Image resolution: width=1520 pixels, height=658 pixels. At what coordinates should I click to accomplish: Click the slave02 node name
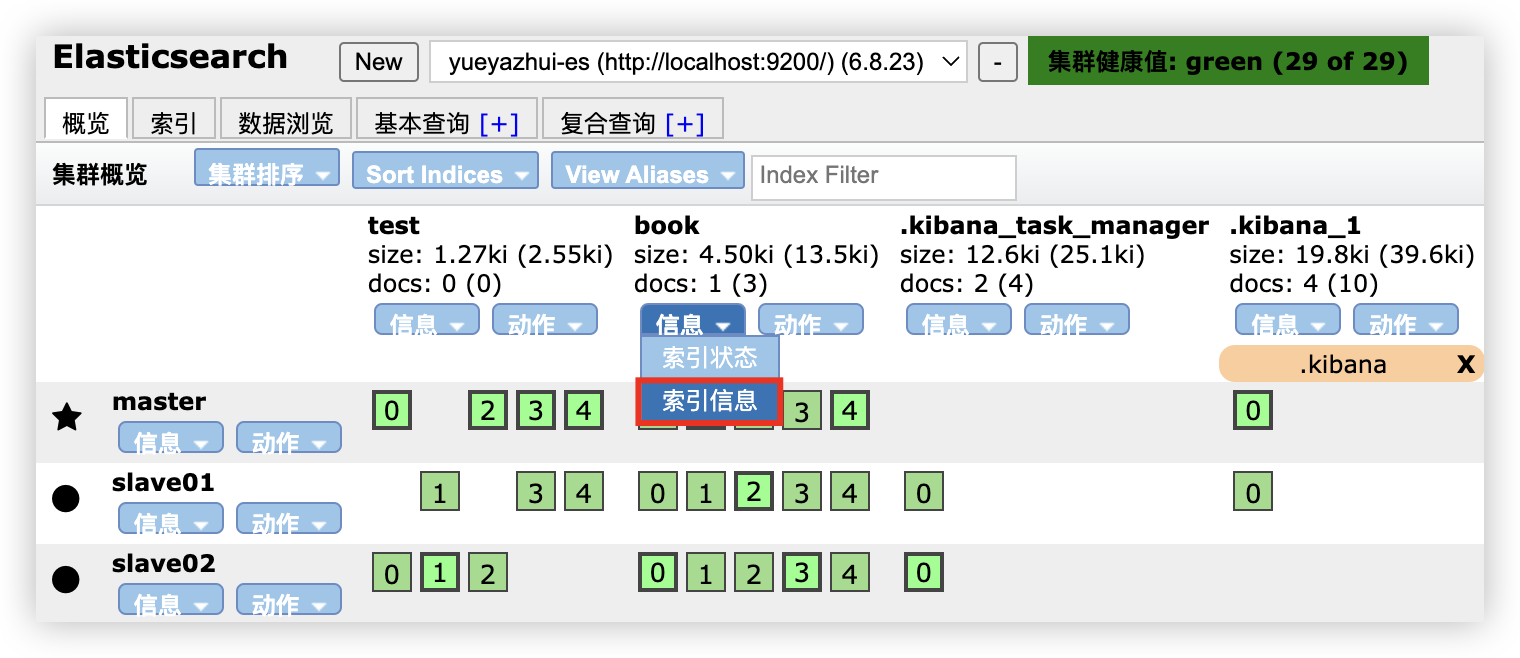click(164, 564)
